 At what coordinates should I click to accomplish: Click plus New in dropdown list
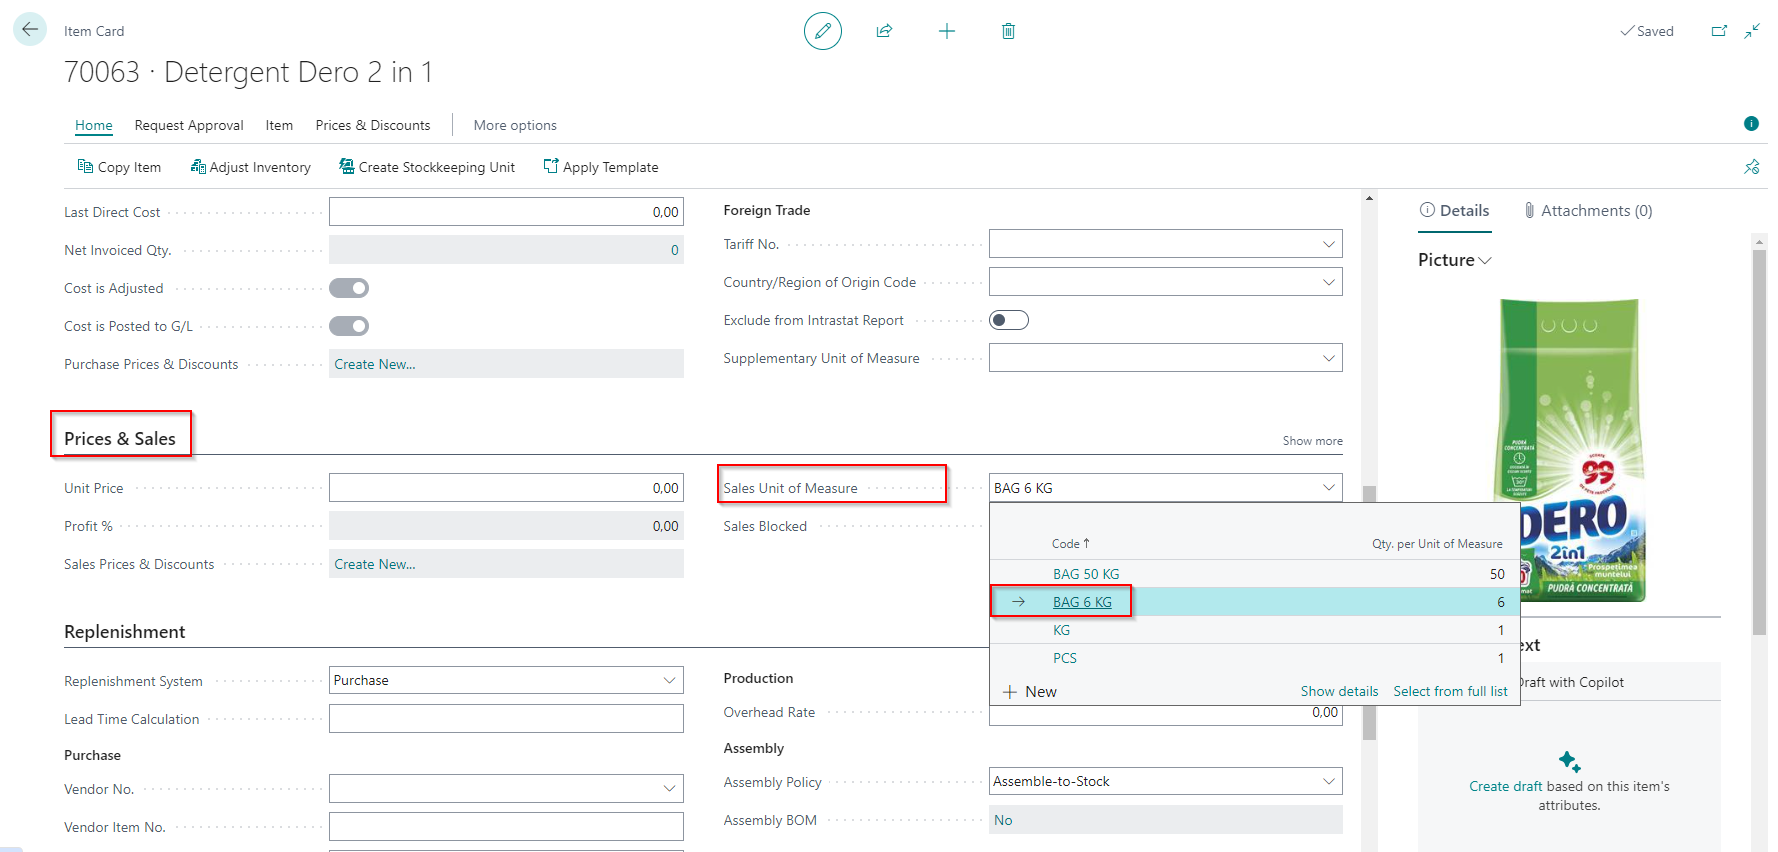click(x=1030, y=692)
